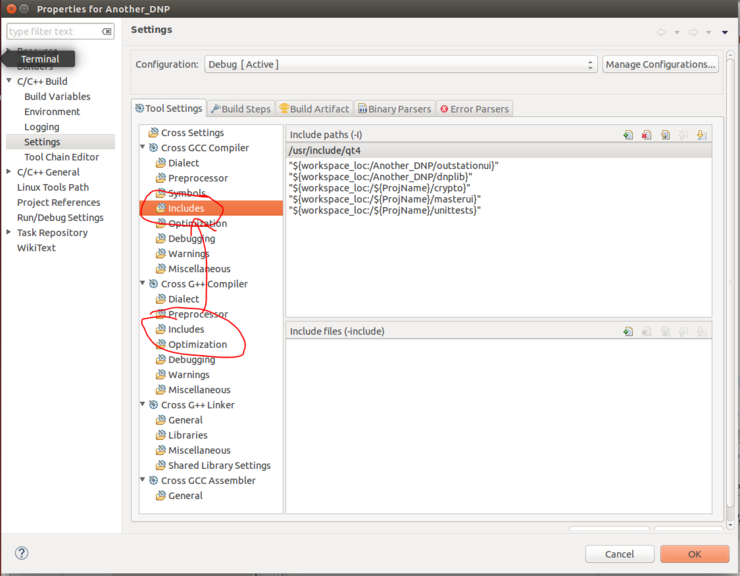Collapse the Cross G++ Linker node
Image resolution: width=740 pixels, height=576 pixels.
[x=143, y=405]
